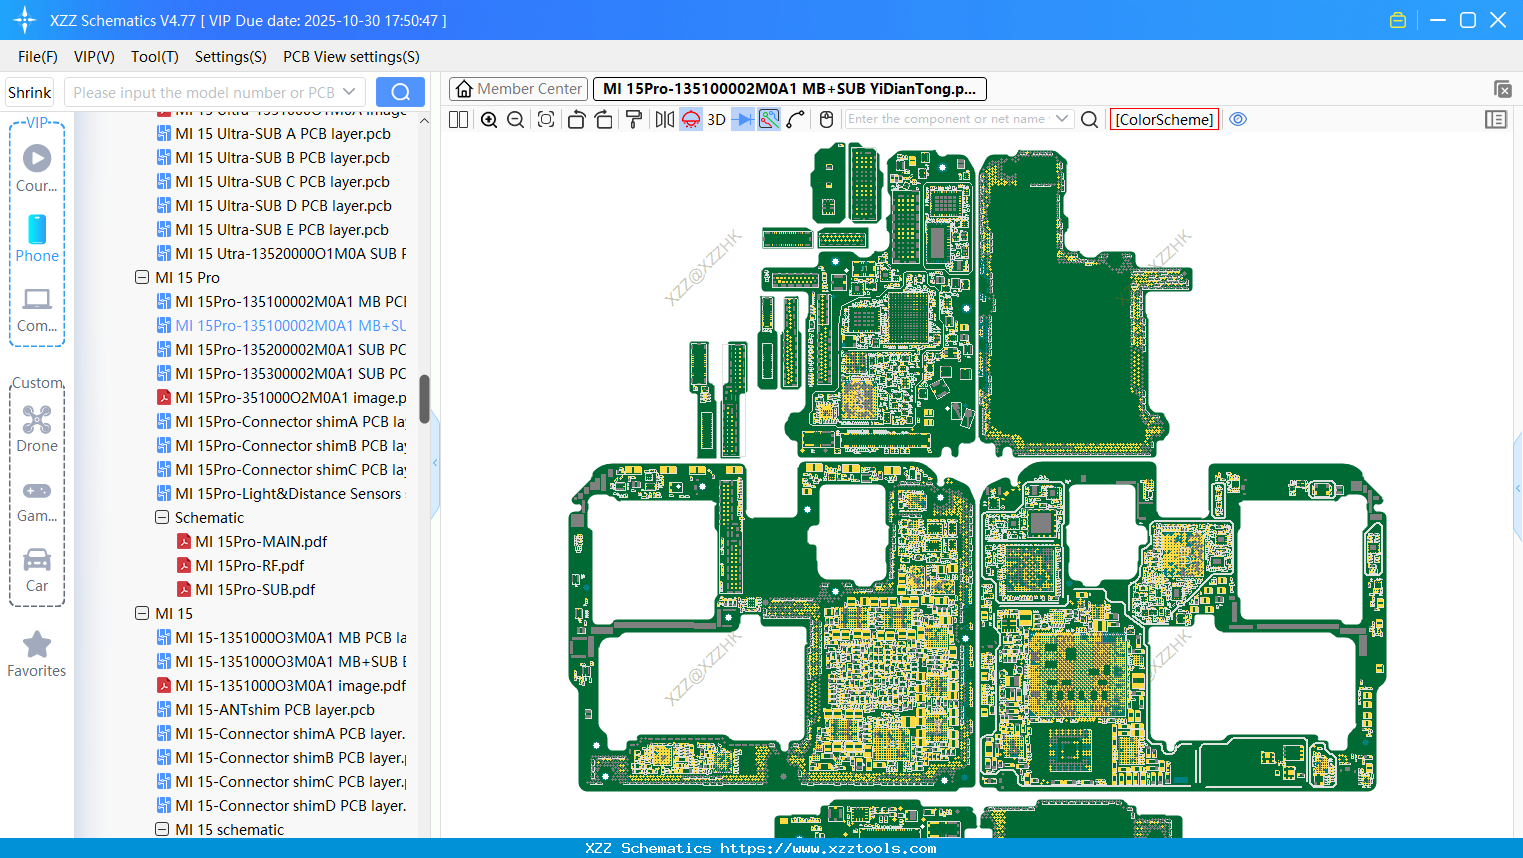Select the Zoom In tool

pyautogui.click(x=489, y=119)
